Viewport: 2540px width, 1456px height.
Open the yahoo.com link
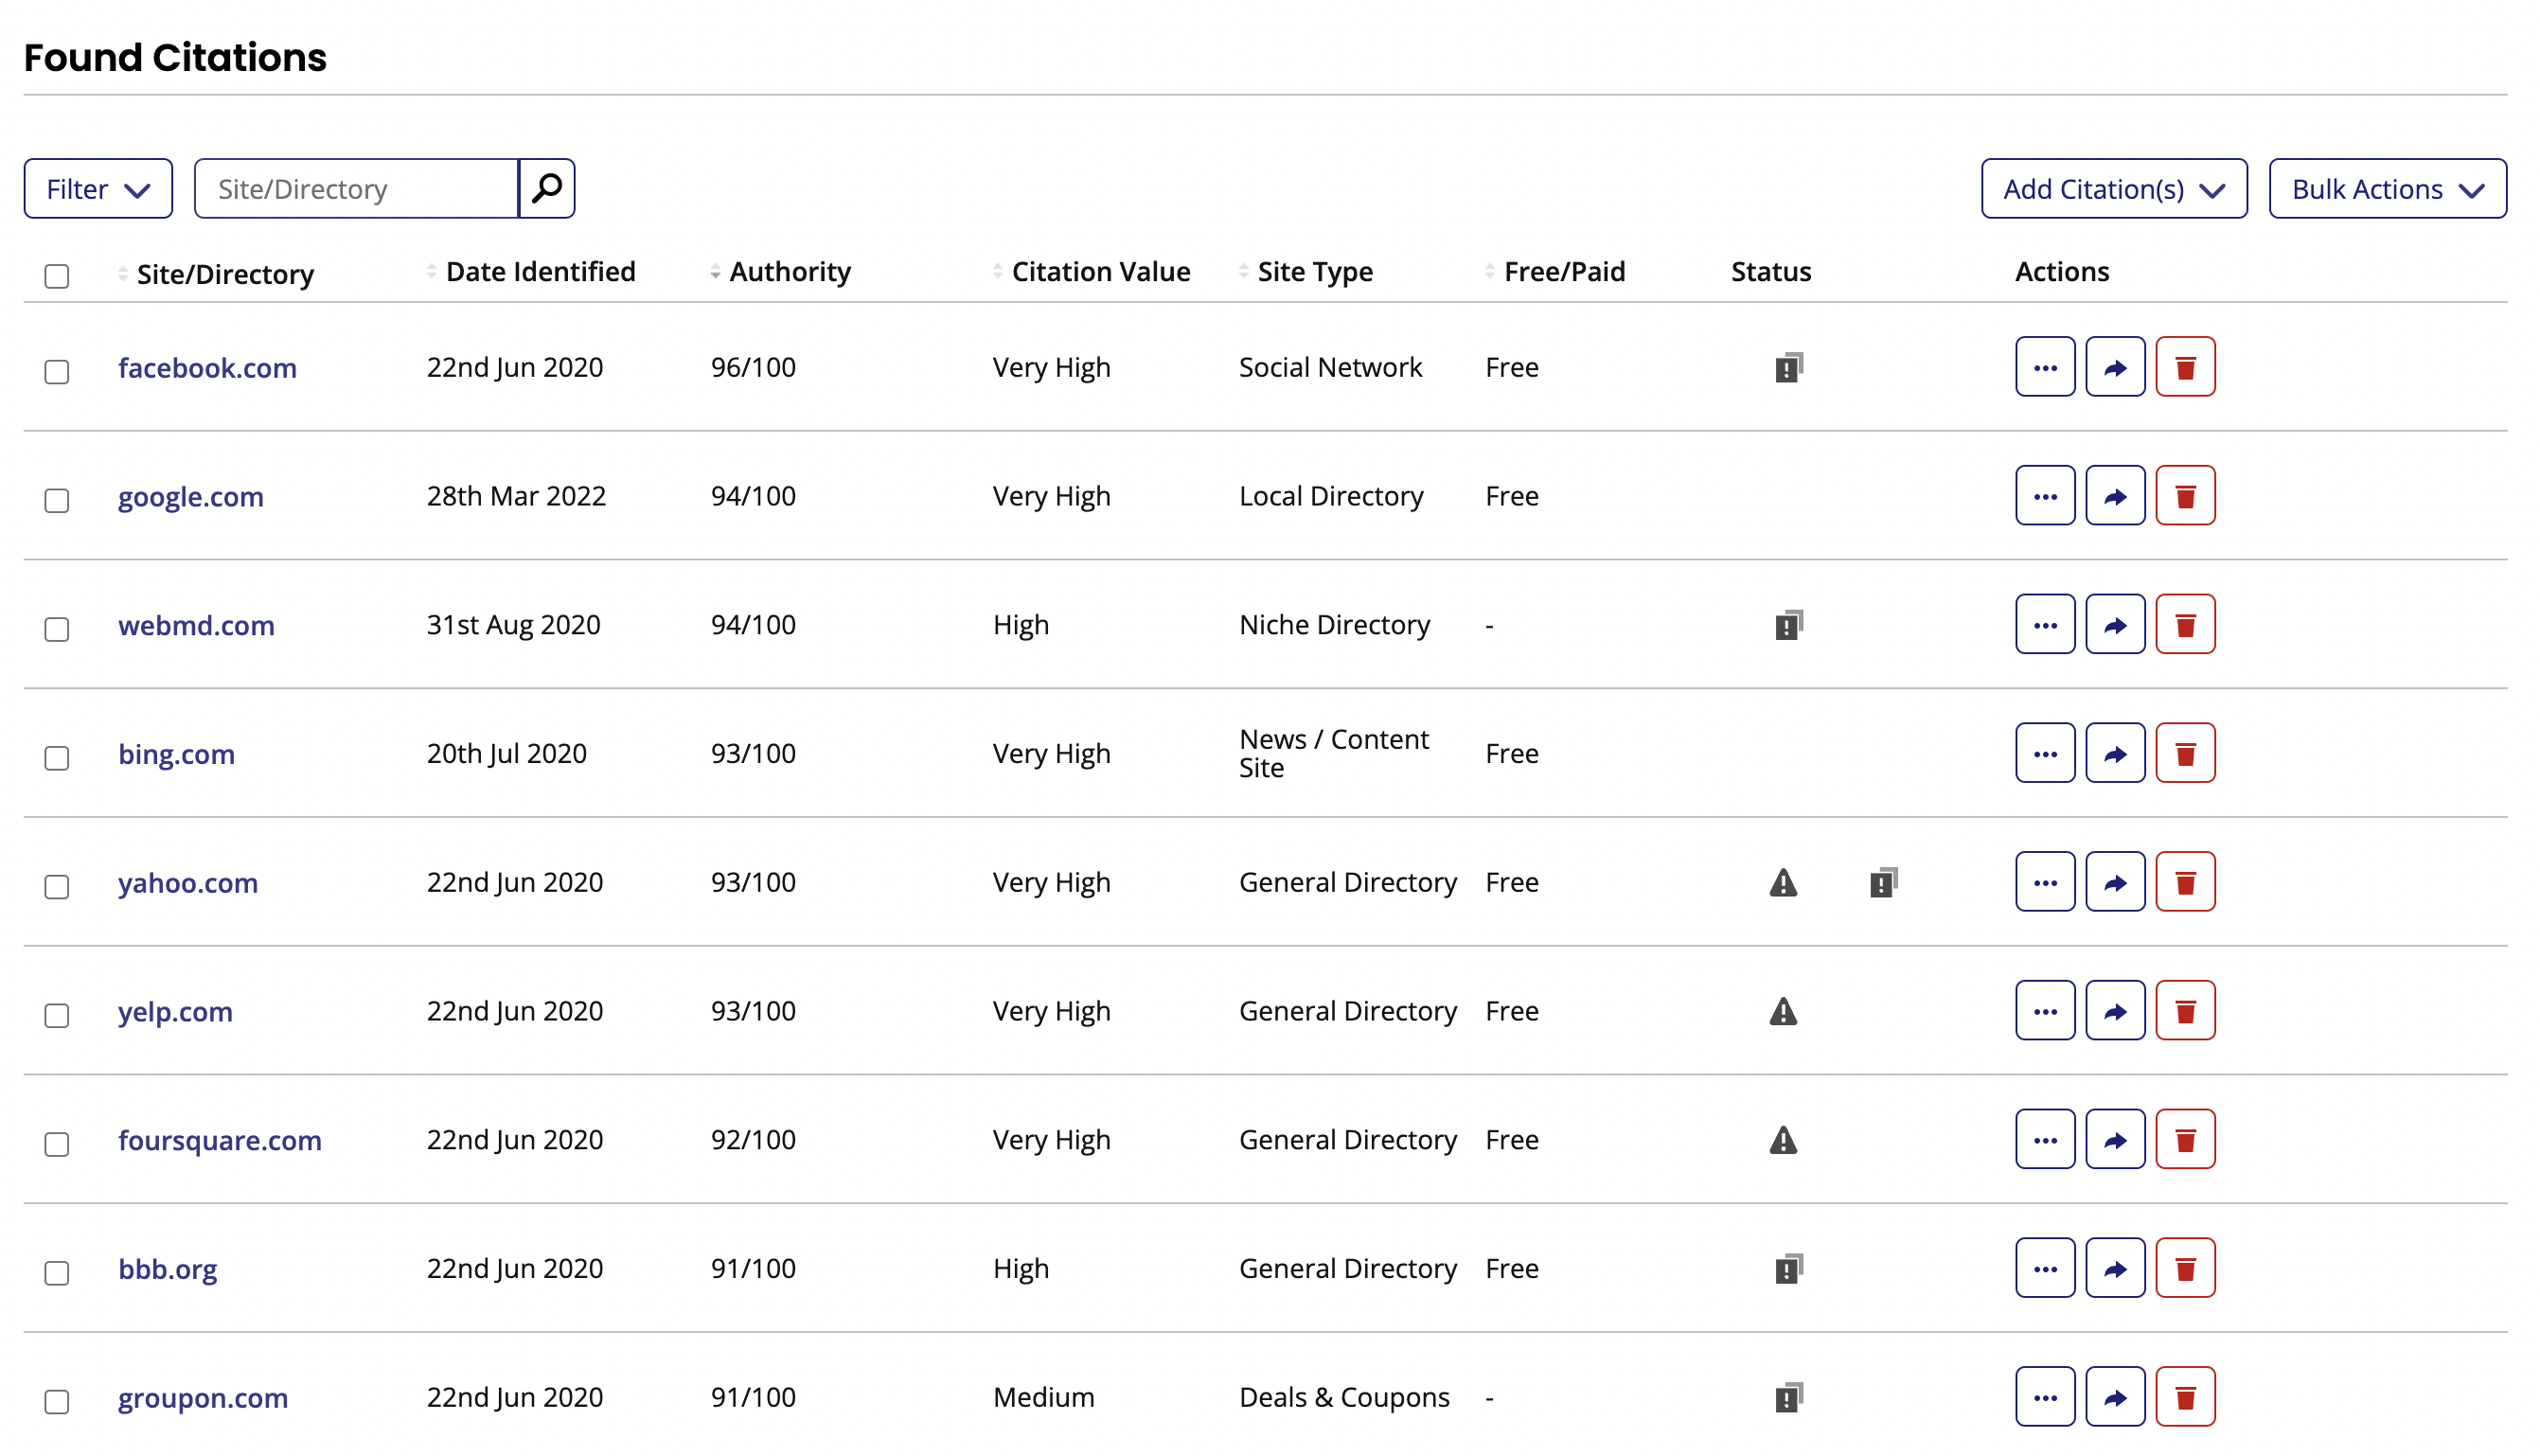(188, 884)
